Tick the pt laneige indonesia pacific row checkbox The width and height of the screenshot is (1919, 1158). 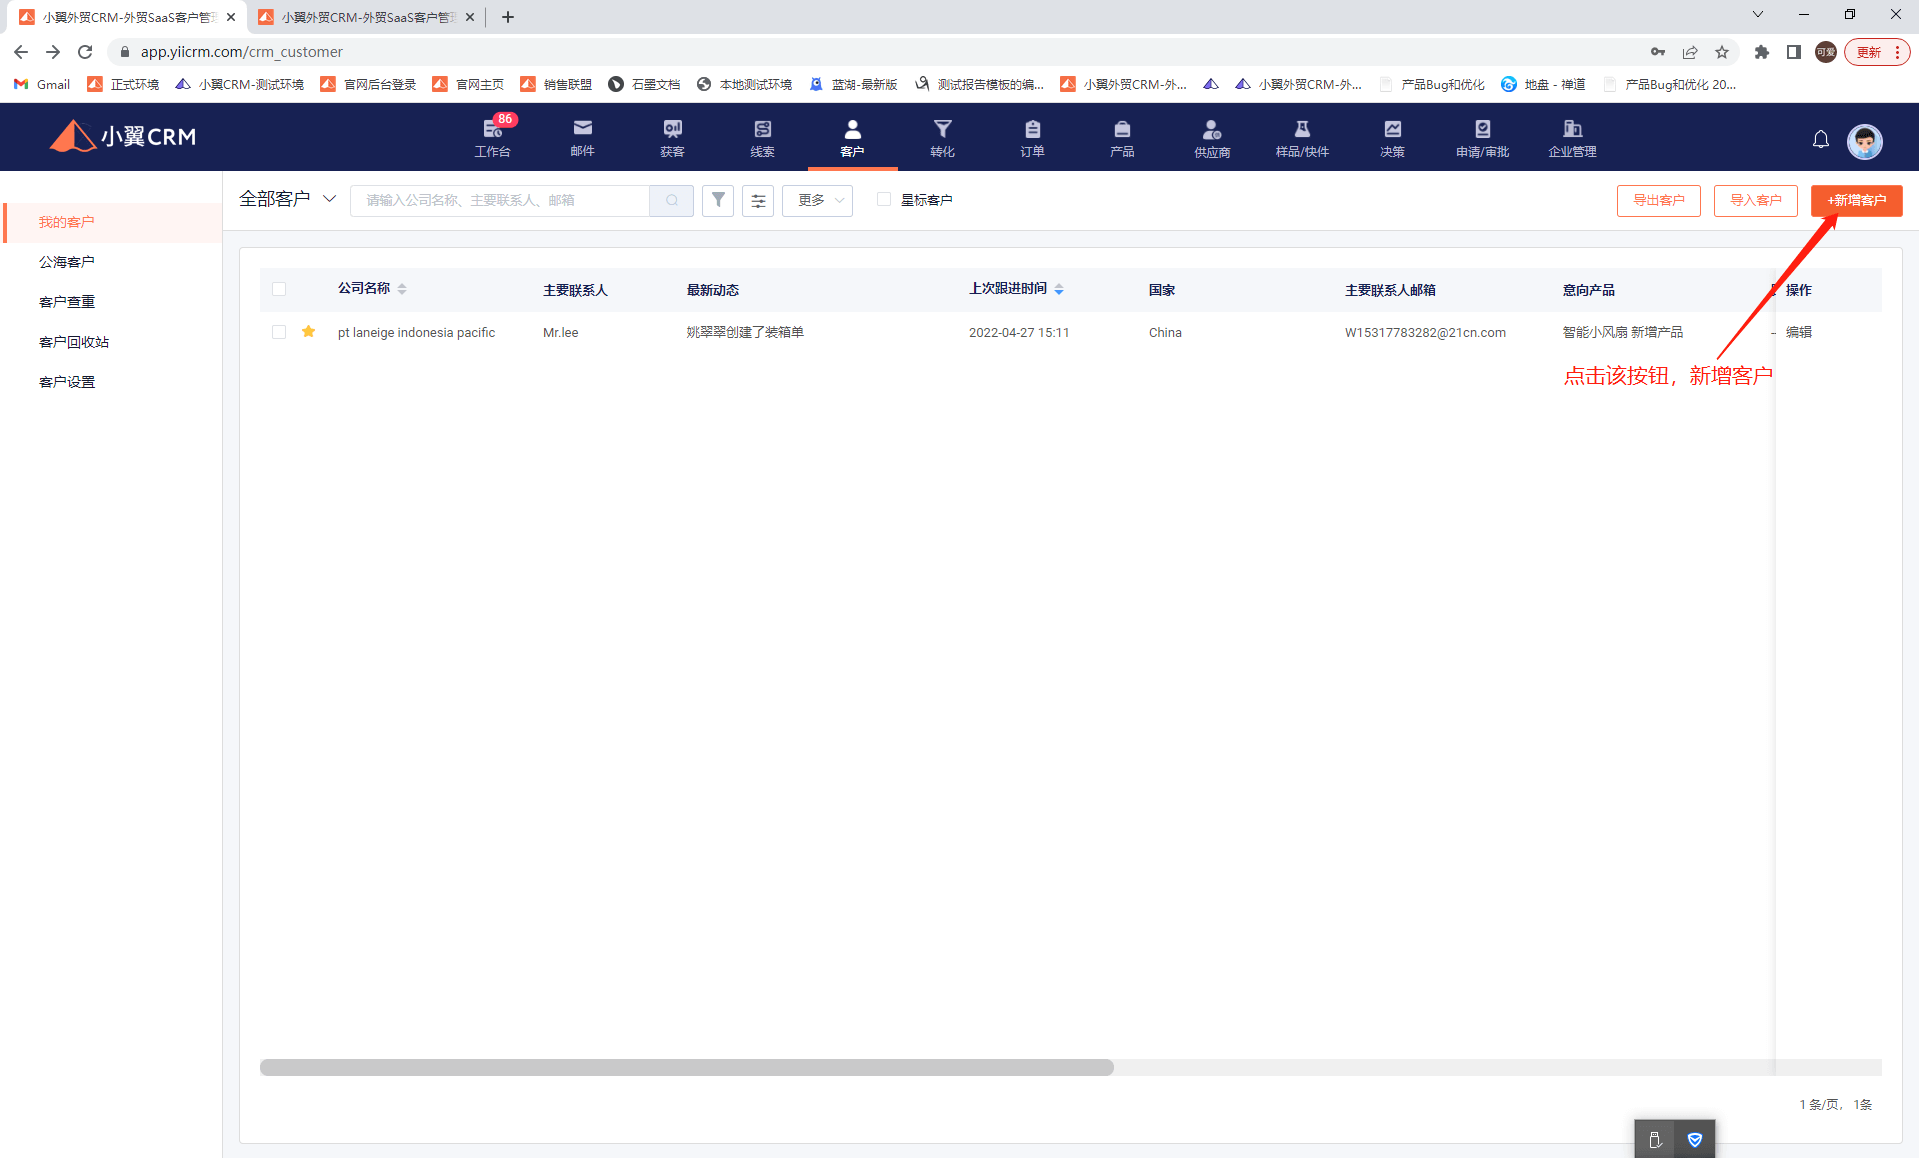279,332
